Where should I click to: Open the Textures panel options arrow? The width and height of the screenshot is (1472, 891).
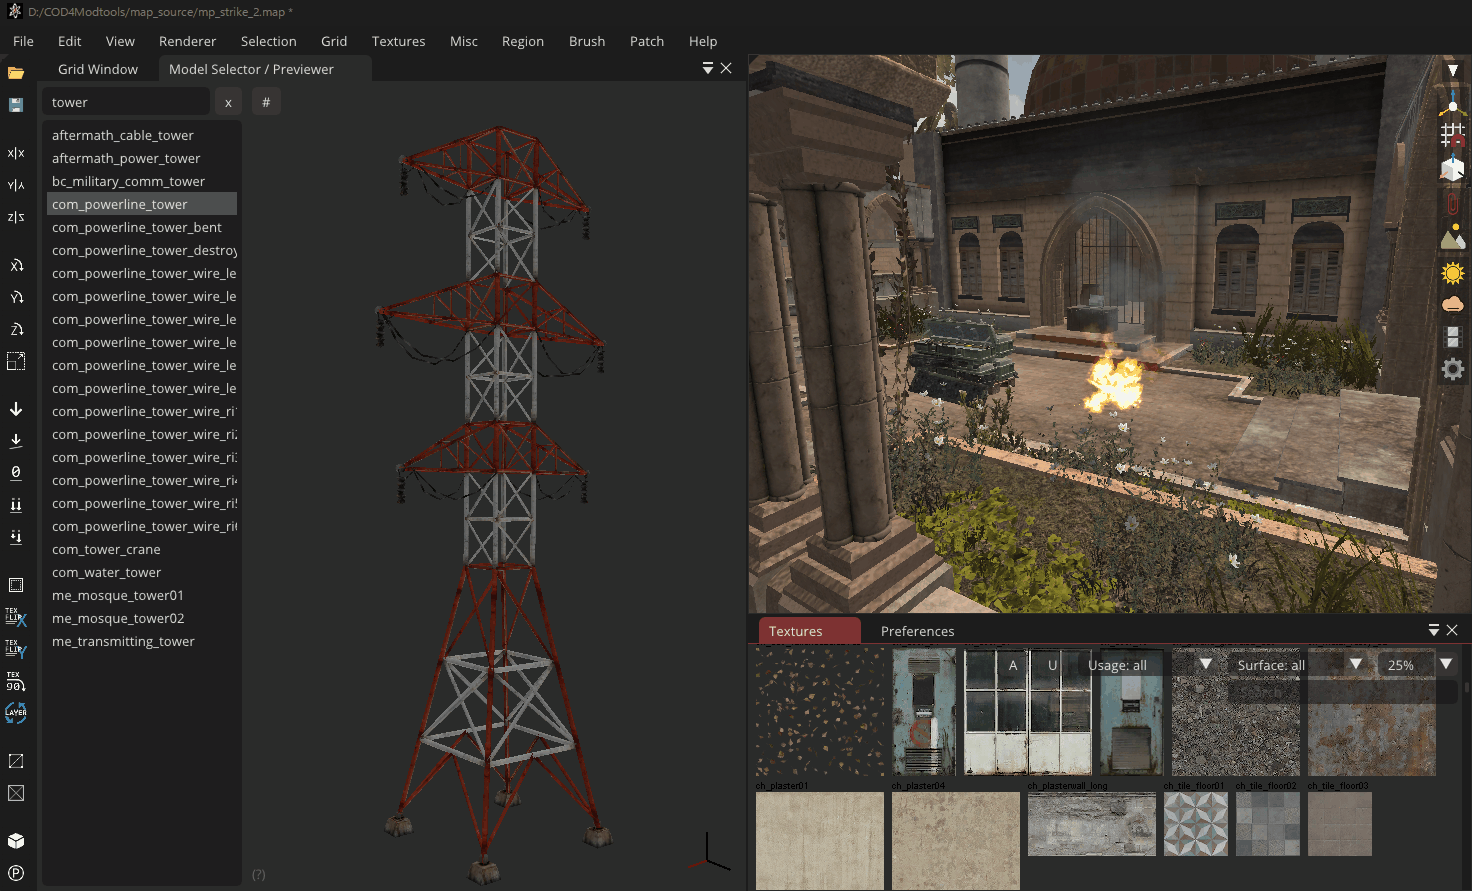[x=1434, y=630]
